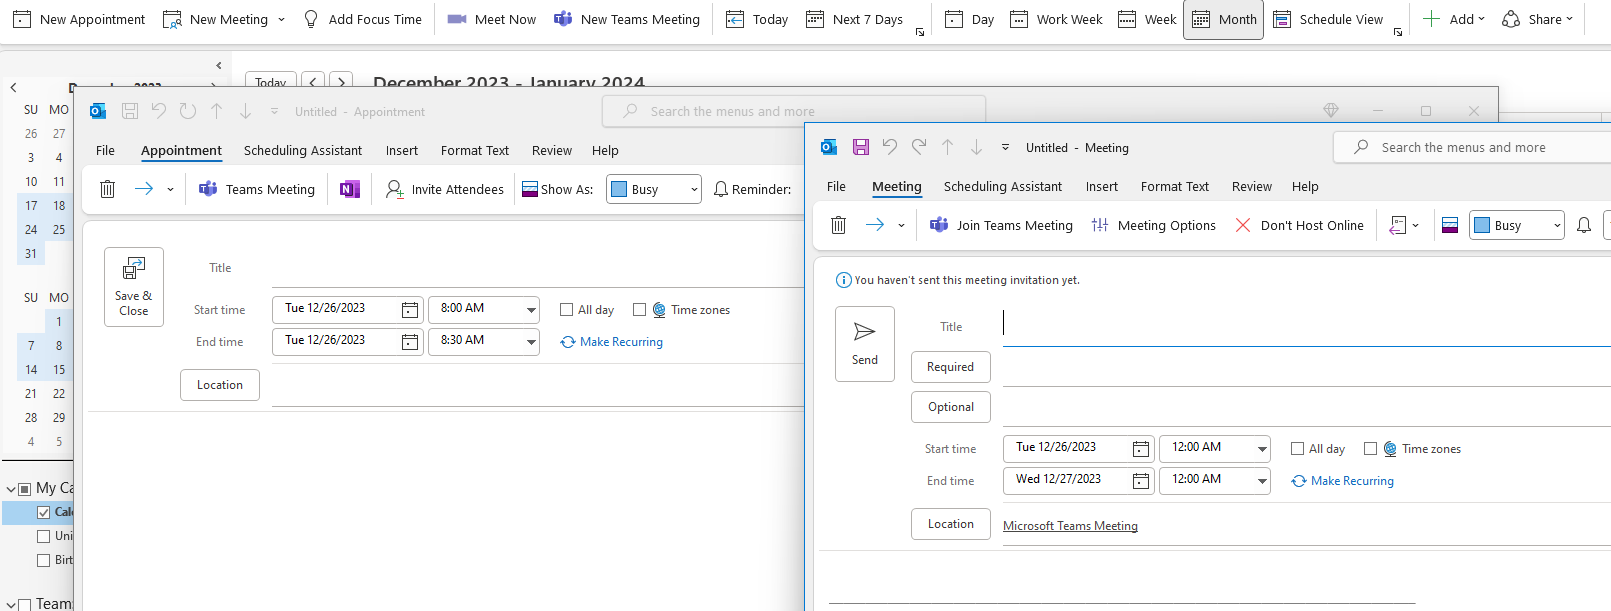Check Time zones in Meeting window
The height and width of the screenshot is (611, 1611).
coord(1371,449)
